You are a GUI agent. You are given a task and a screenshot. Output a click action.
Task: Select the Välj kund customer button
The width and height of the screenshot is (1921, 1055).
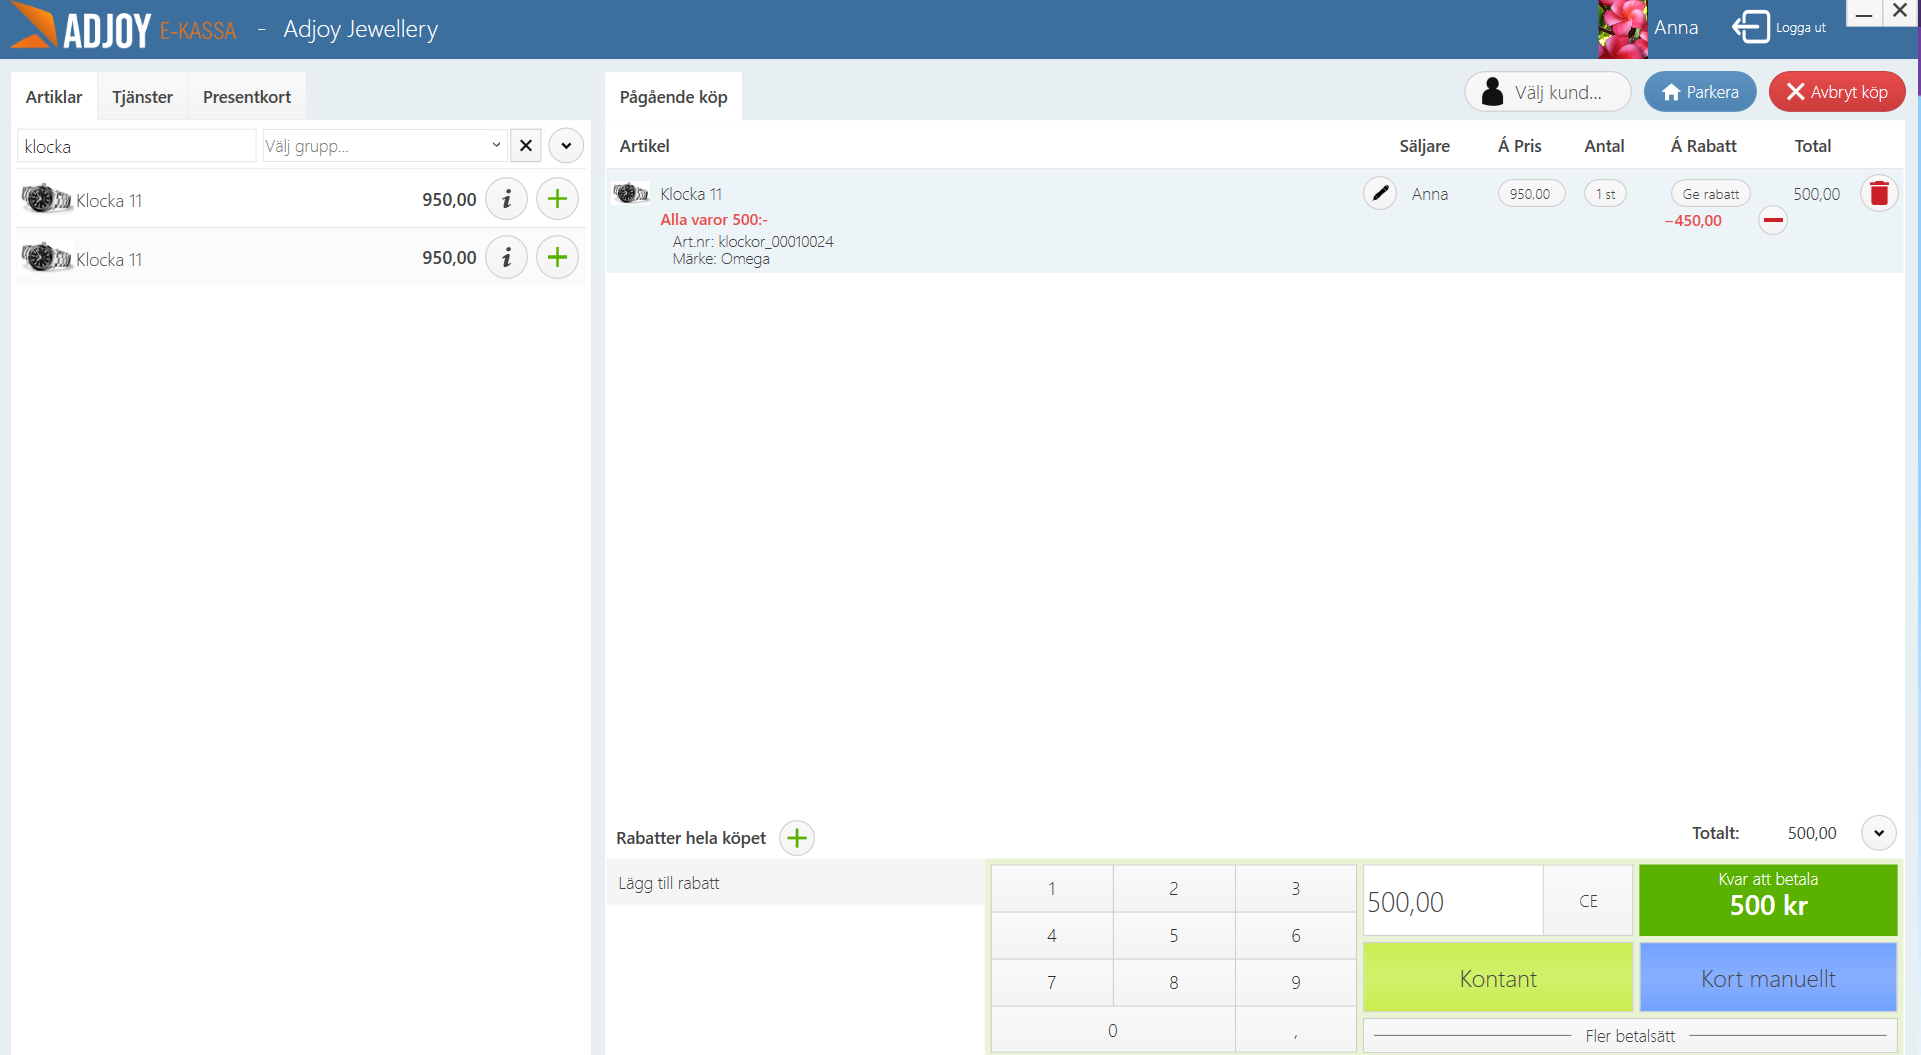(1548, 92)
